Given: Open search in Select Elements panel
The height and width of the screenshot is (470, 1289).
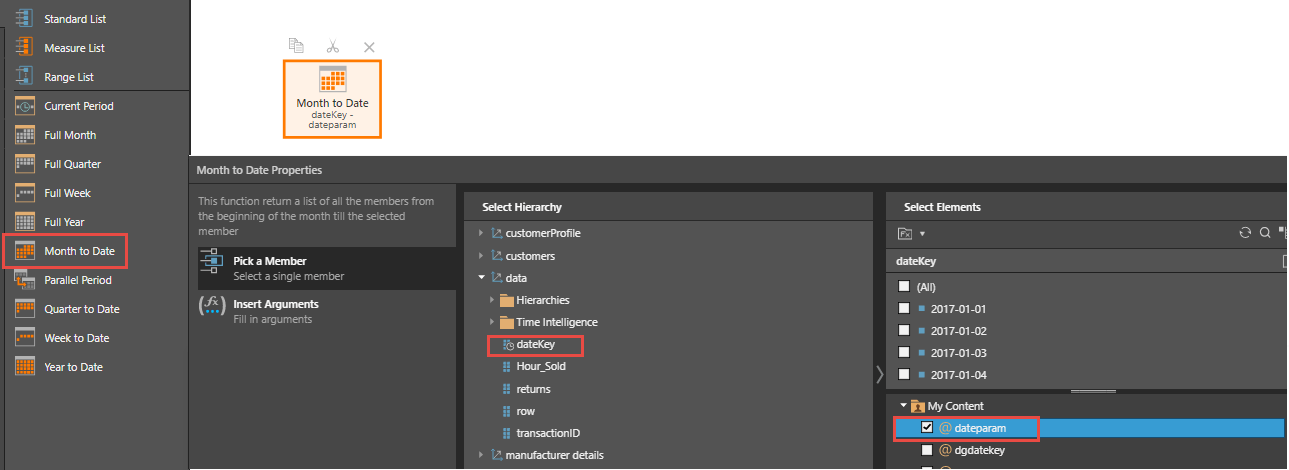Looking at the screenshot, I should pyautogui.click(x=1265, y=233).
